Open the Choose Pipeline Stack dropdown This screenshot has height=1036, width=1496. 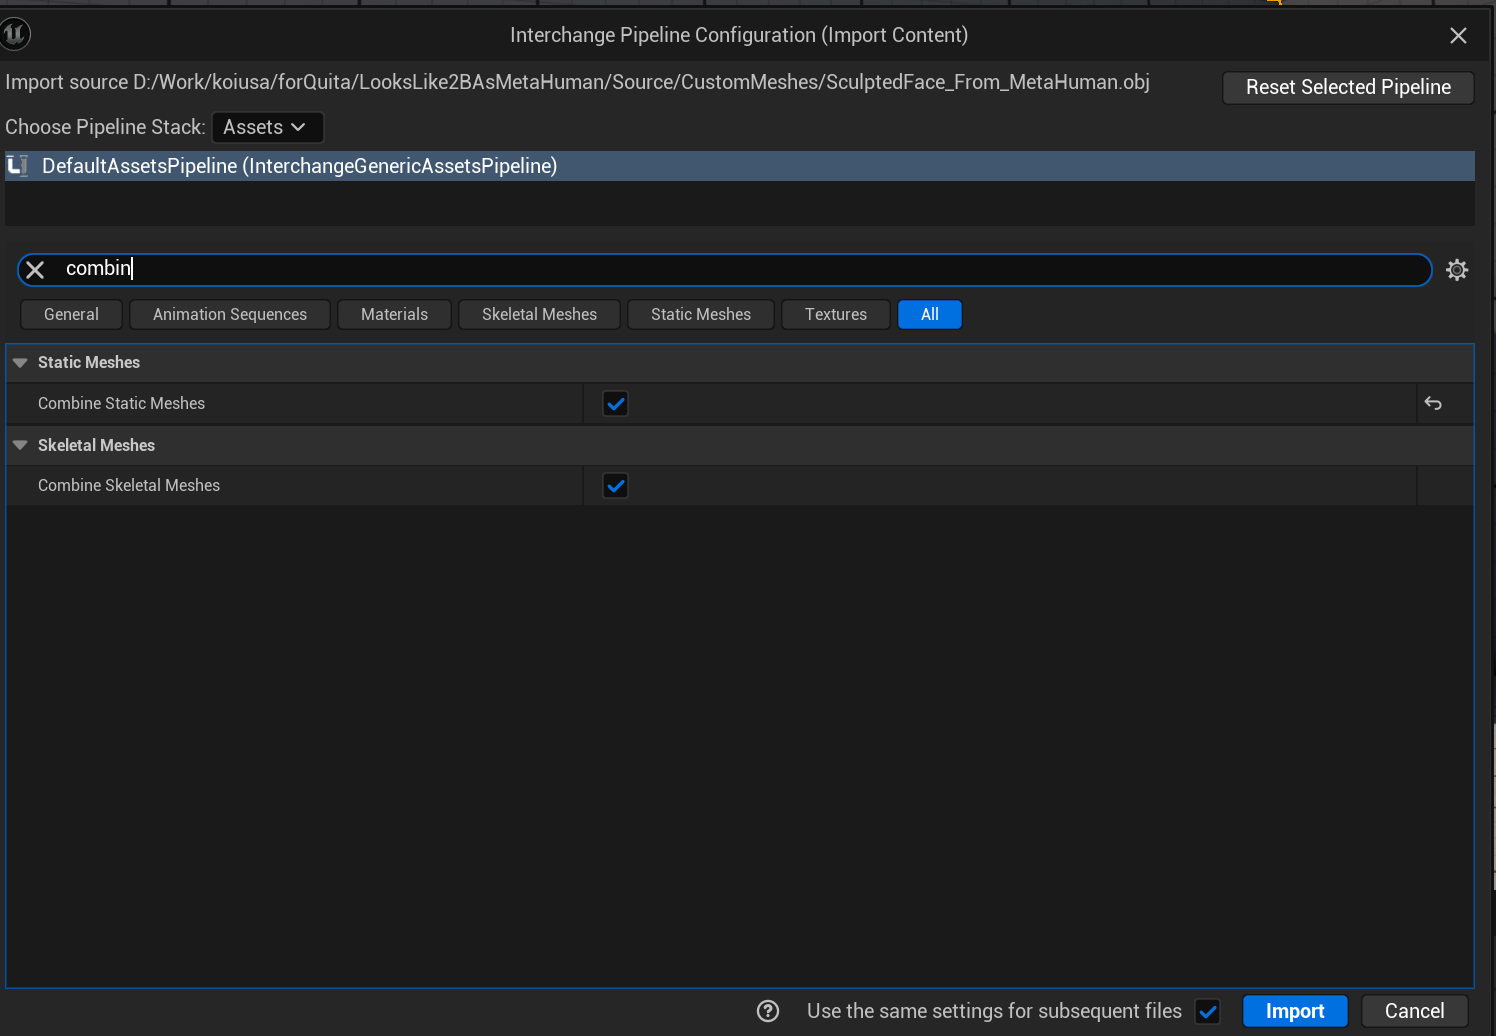(x=267, y=127)
